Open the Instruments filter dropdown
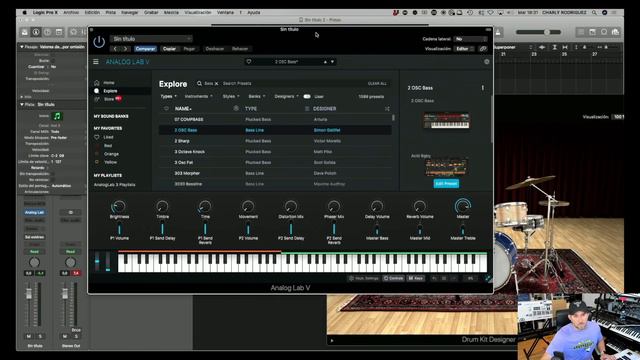The width and height of the screenshot is (640, 360). click(x=198, y=97)
